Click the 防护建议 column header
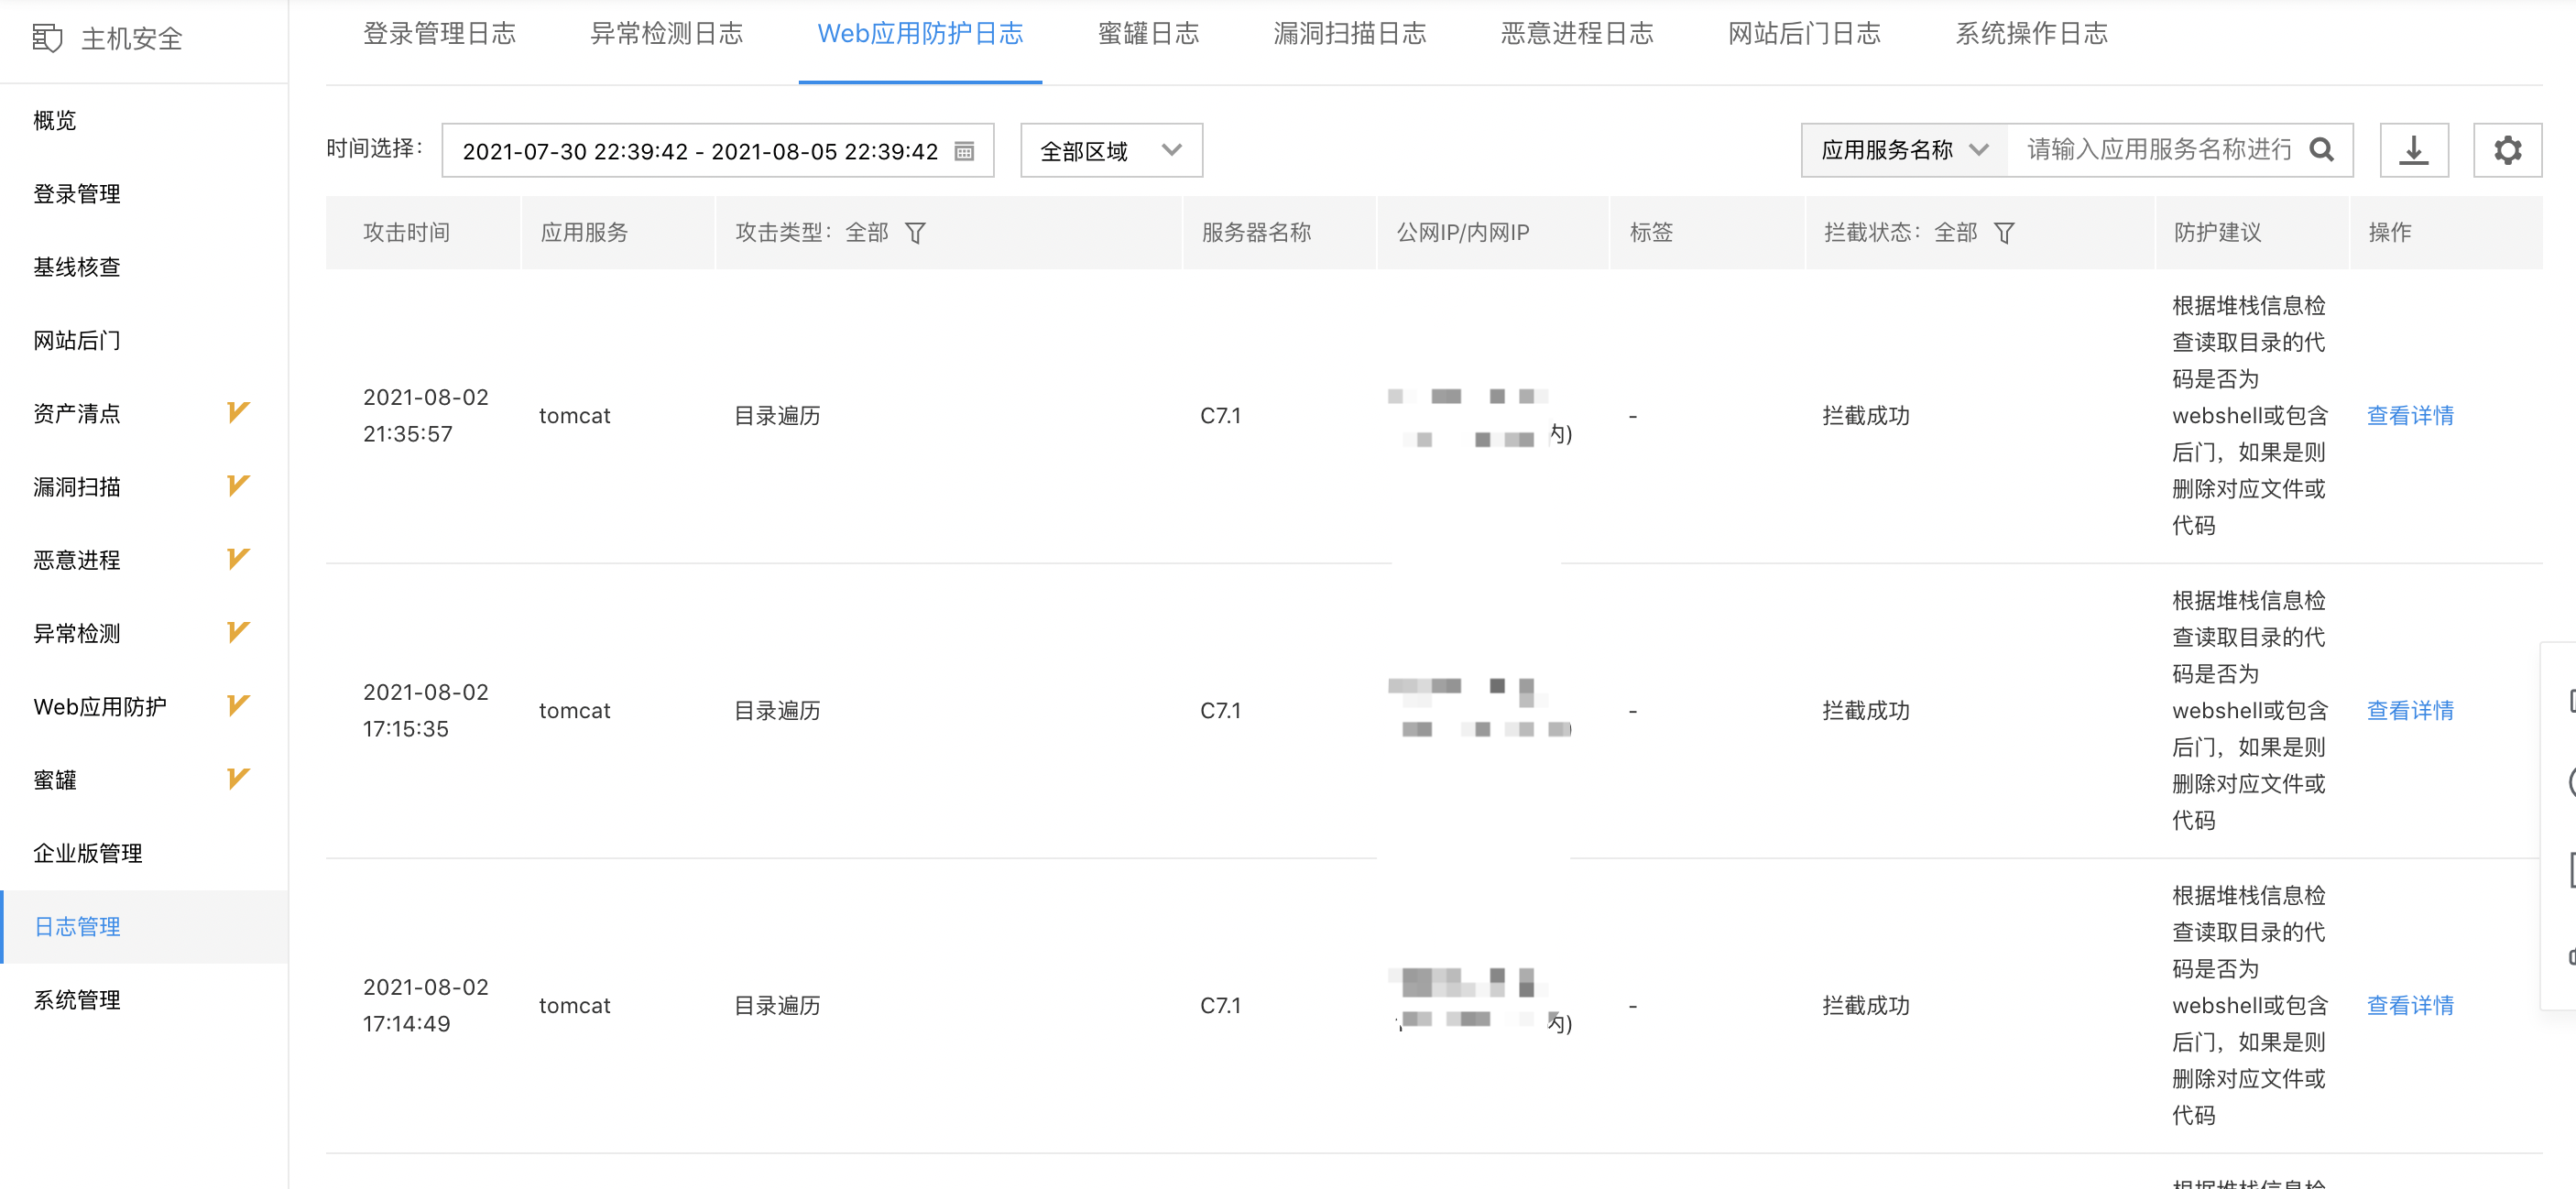 [x=2217, y=233]
